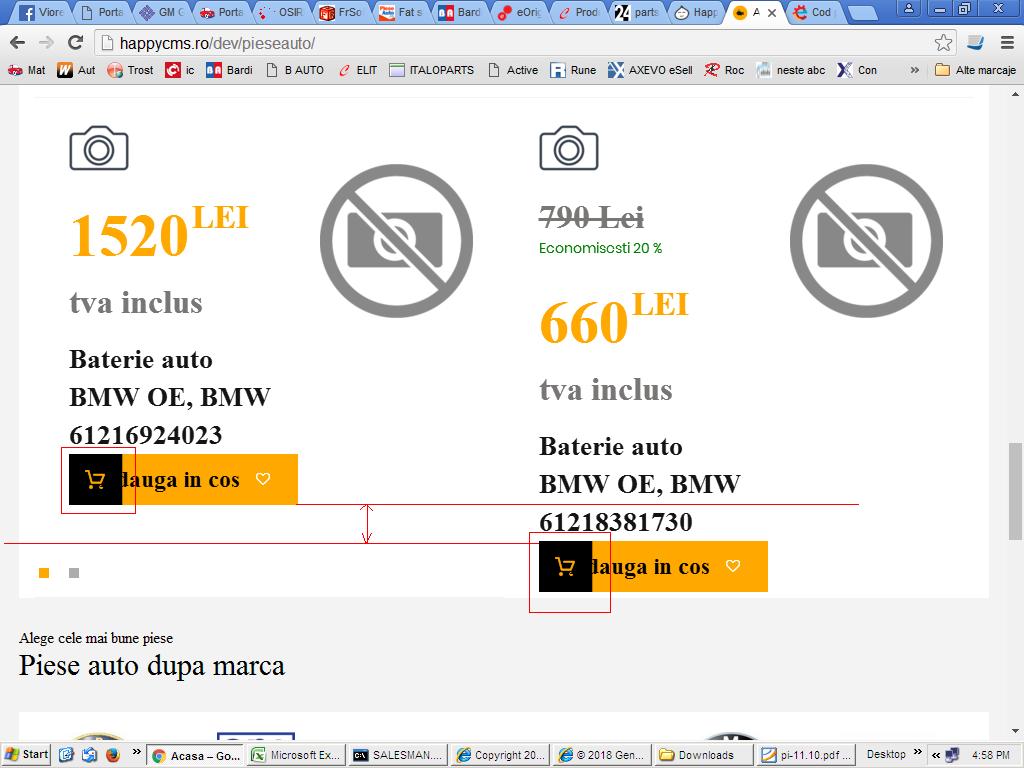
Task: Open the Windows Start menu
Action: coord(26,755)
